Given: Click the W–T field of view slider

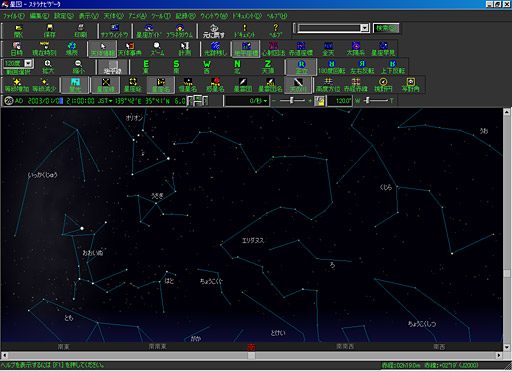Looking at the screenshot, I should 375,100.
